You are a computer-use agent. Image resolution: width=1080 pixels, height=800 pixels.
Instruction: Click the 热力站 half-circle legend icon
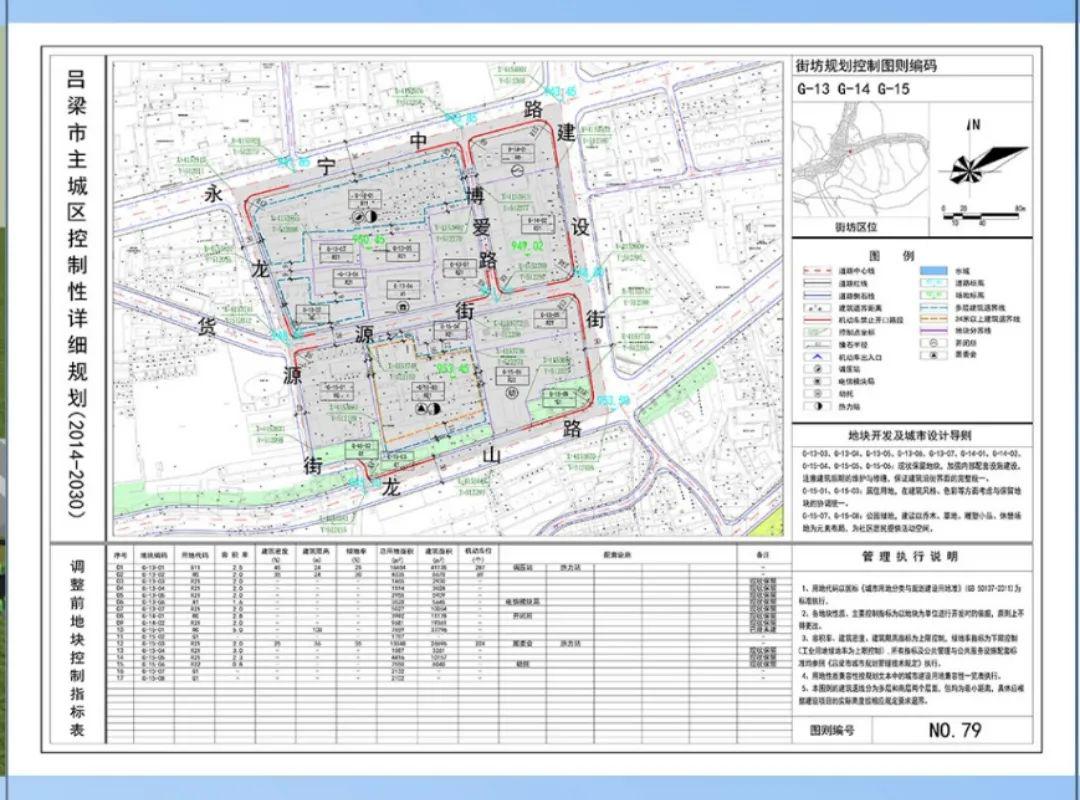tap(817, 406)
